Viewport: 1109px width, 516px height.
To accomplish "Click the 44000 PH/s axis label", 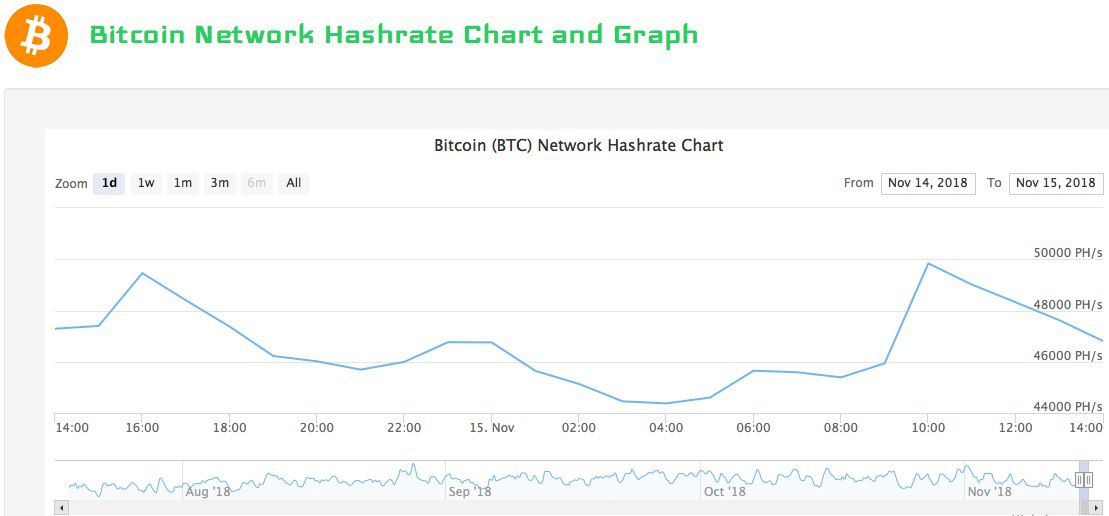I will [1068, 407].
